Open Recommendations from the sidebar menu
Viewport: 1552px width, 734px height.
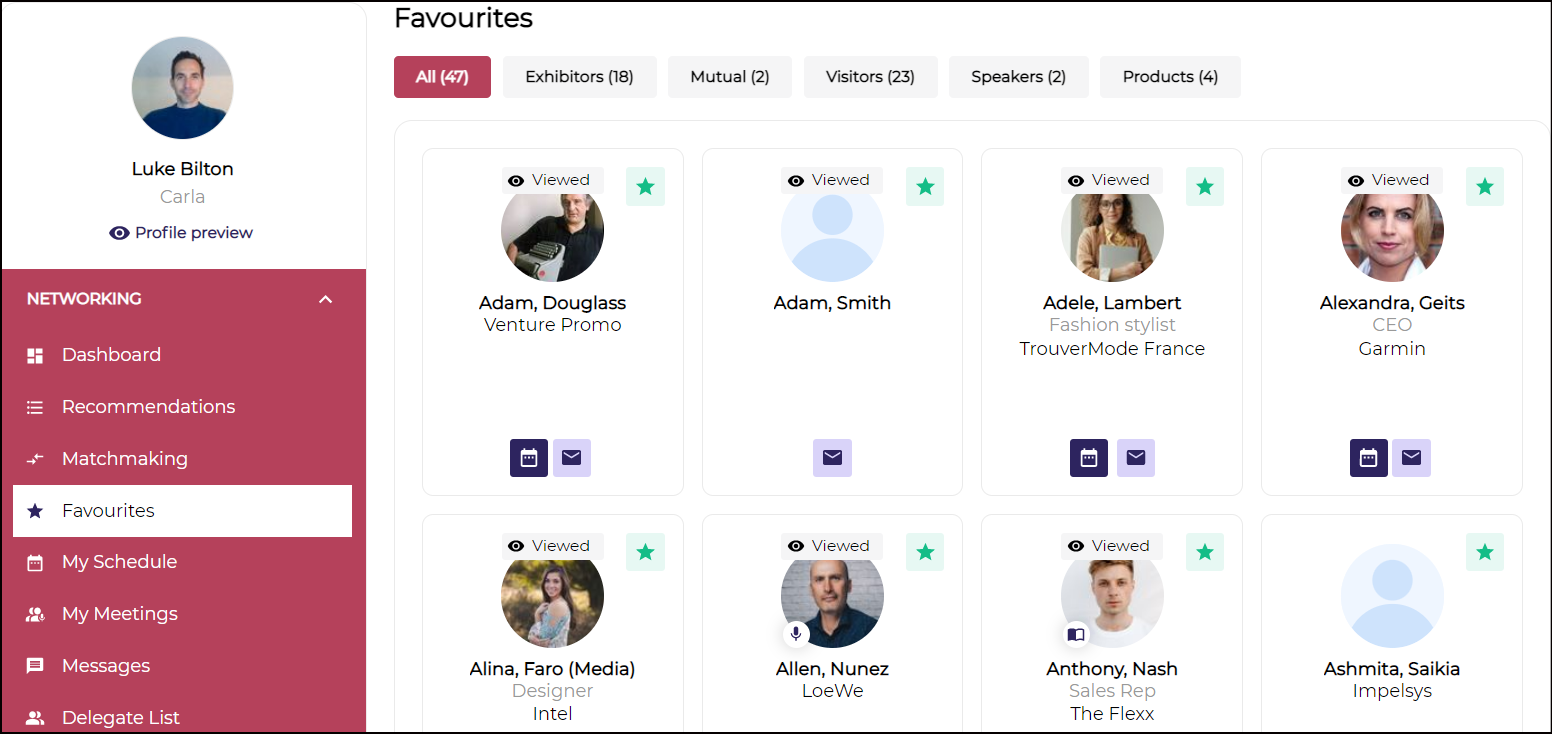(x=148, y=407)
